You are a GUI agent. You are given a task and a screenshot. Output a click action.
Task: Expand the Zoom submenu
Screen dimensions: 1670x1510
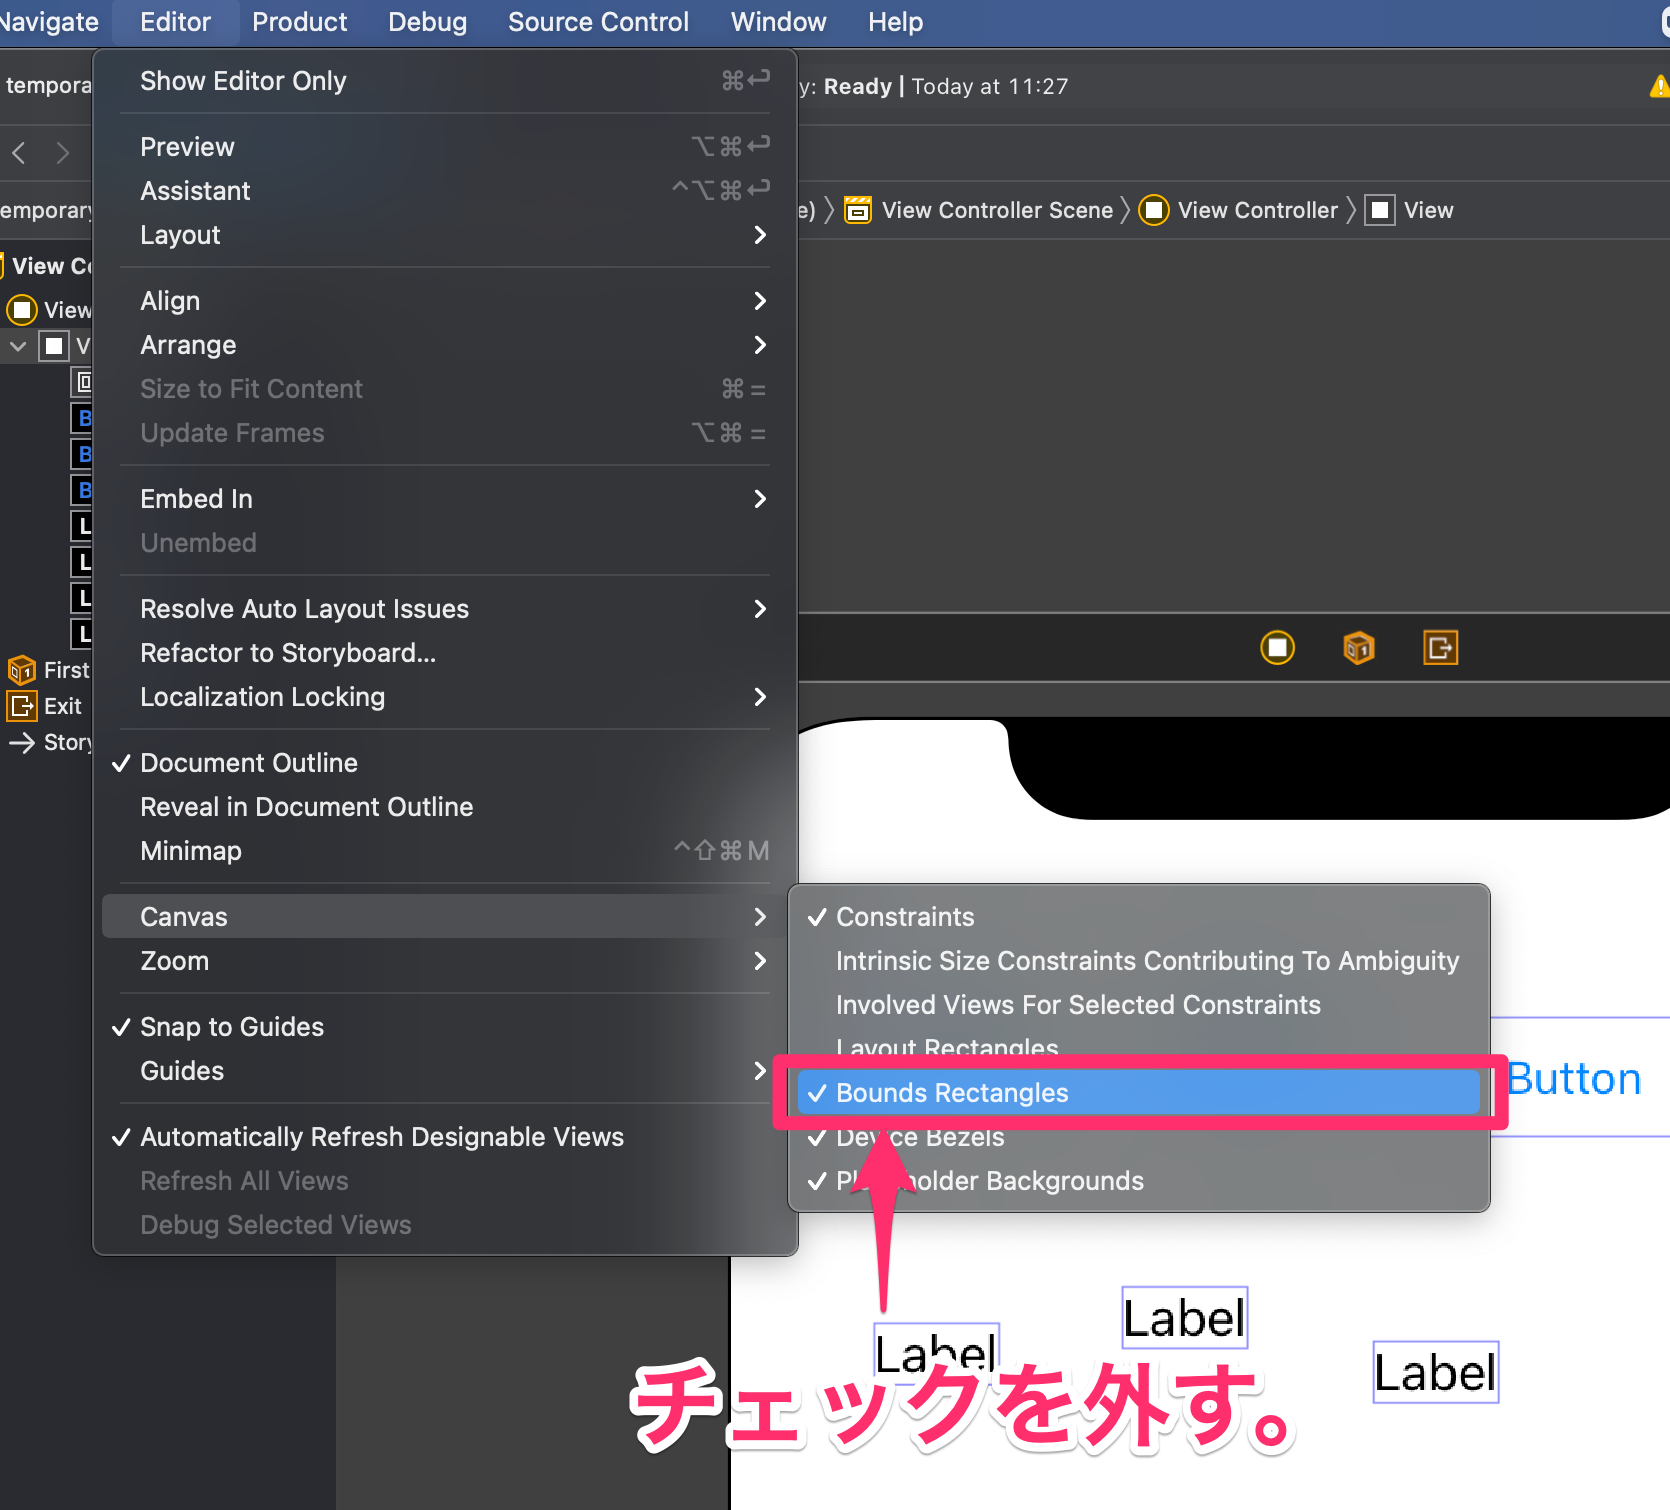click(x=175, y=961)
